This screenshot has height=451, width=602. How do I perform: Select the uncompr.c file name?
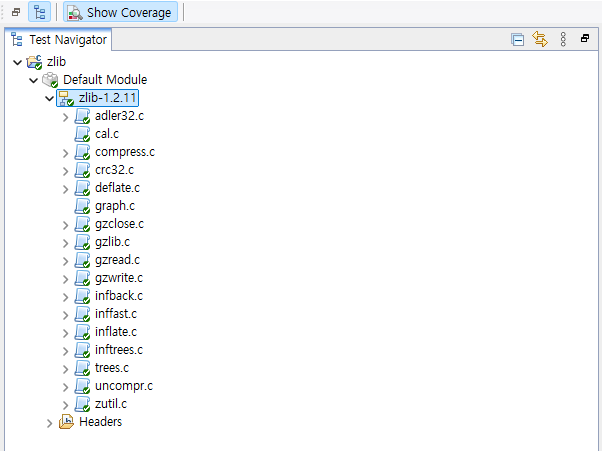tap(124, 386)
